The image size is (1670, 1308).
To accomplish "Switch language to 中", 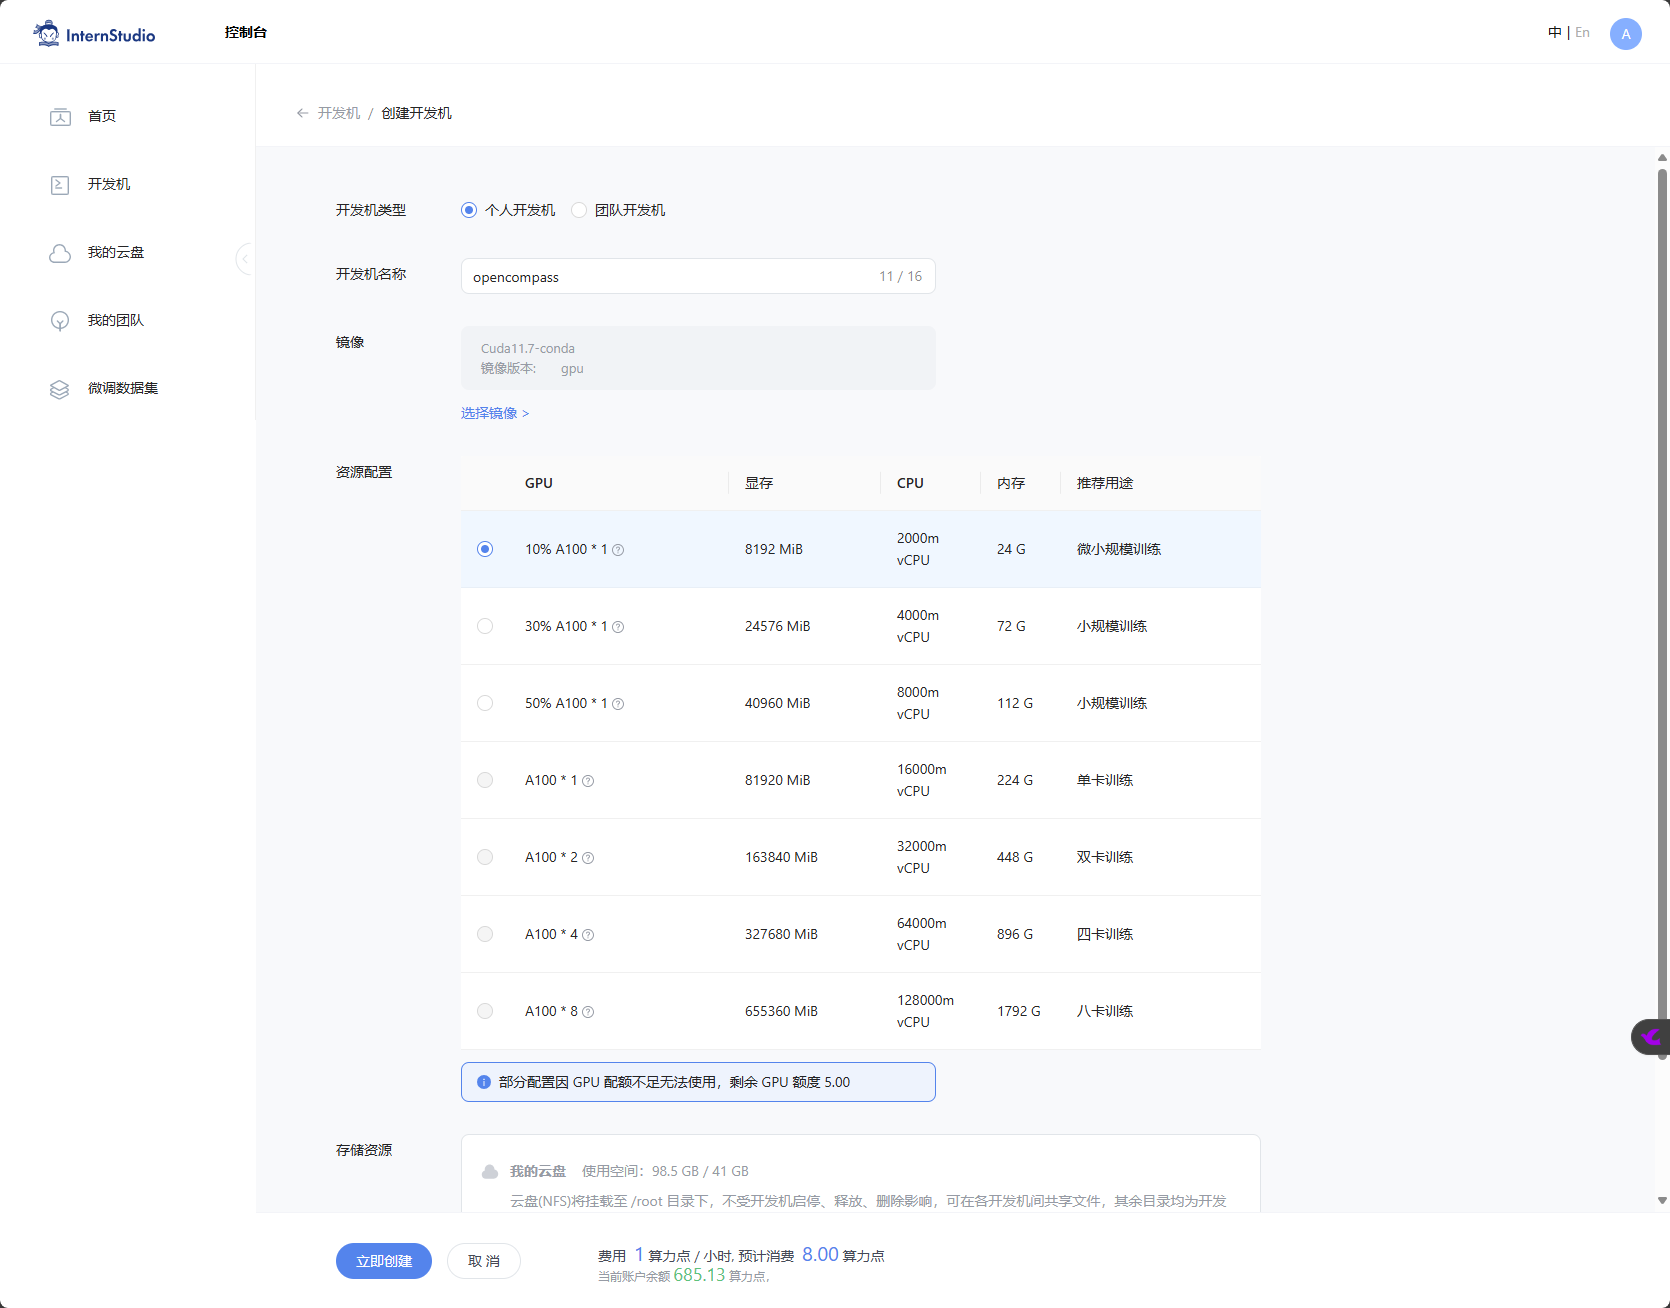I will click(x=1555, y=32).
